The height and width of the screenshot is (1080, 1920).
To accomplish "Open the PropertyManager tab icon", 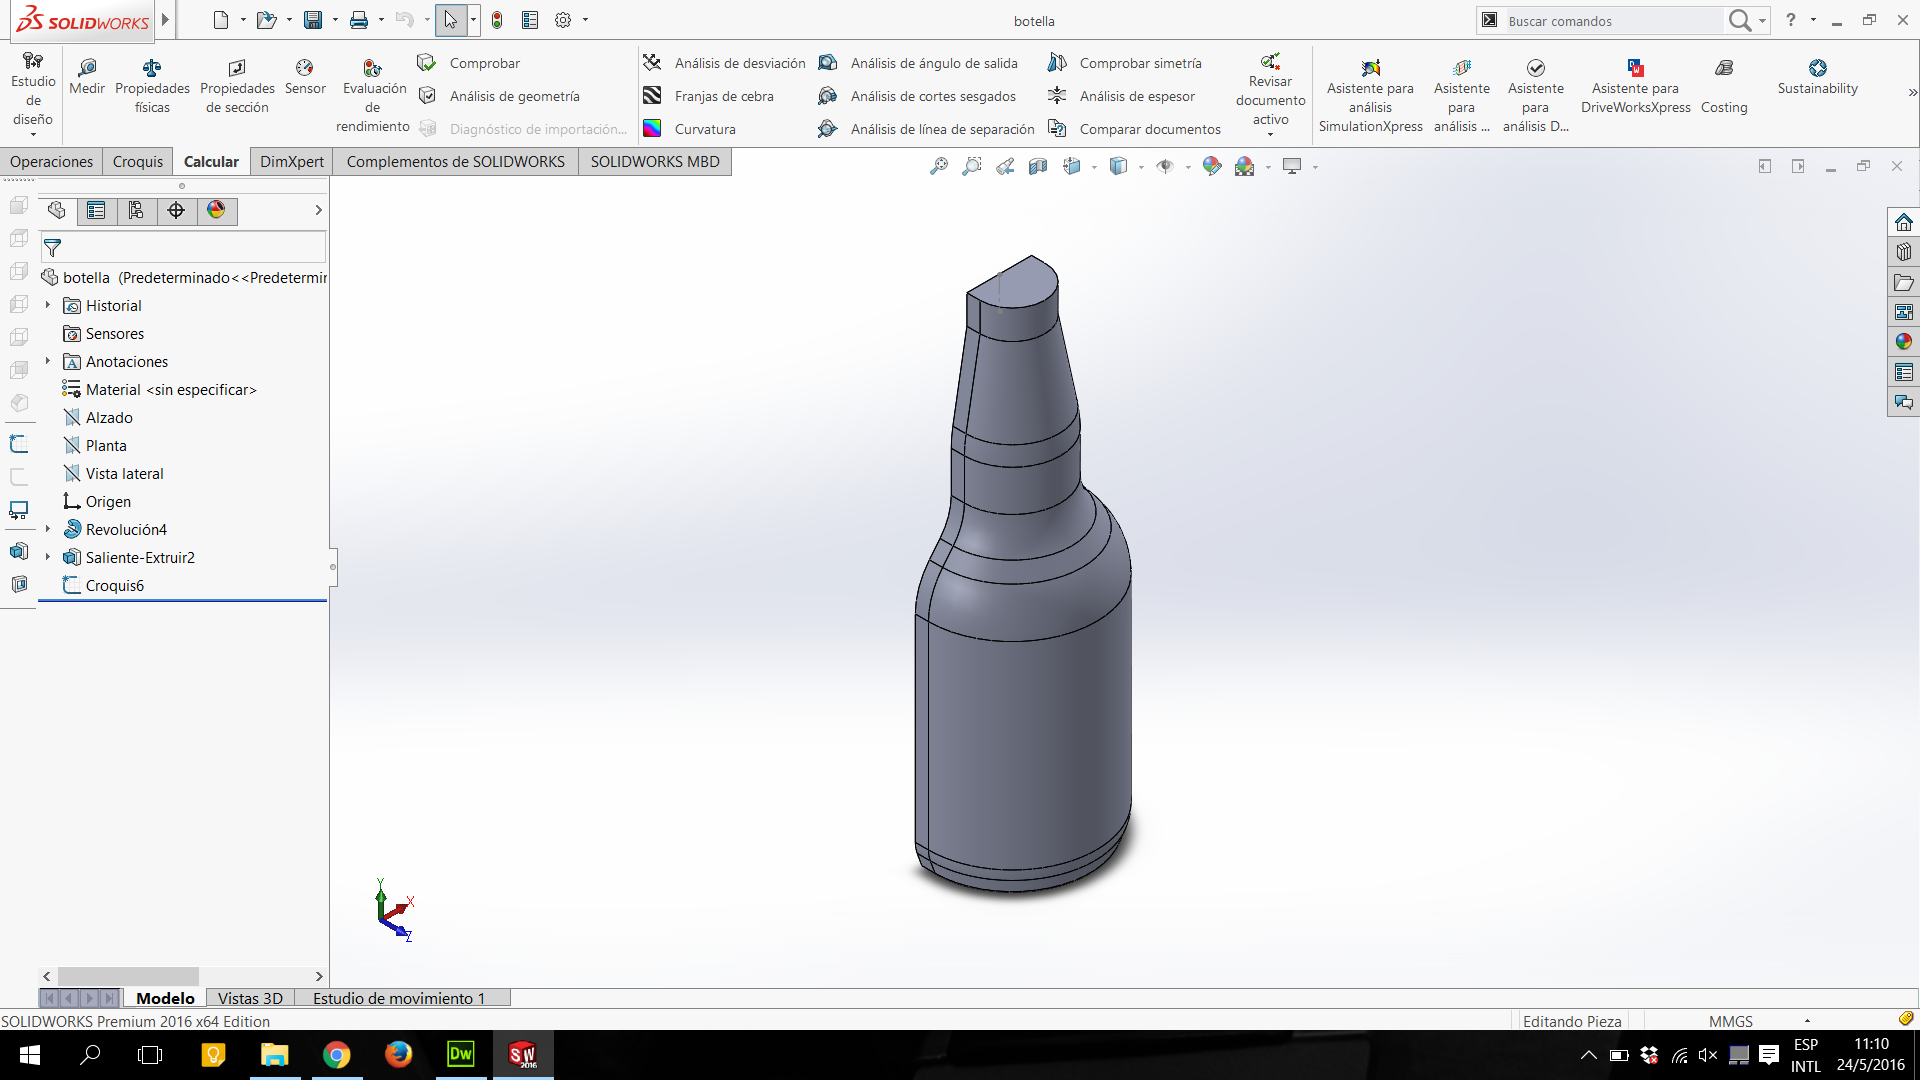I will tap(96, 210).
